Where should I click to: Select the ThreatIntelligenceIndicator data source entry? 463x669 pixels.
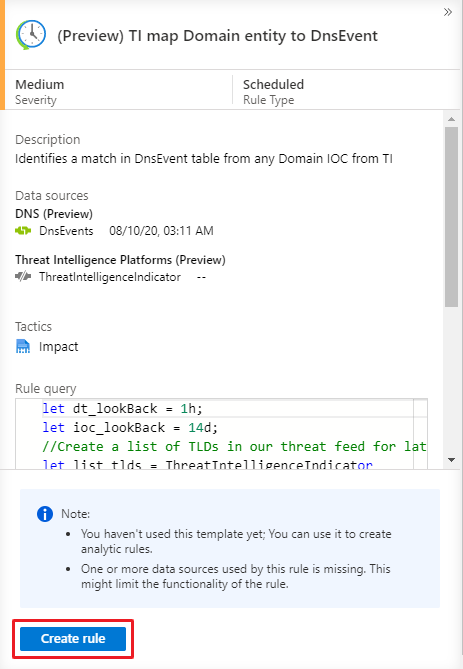[110, 277]
